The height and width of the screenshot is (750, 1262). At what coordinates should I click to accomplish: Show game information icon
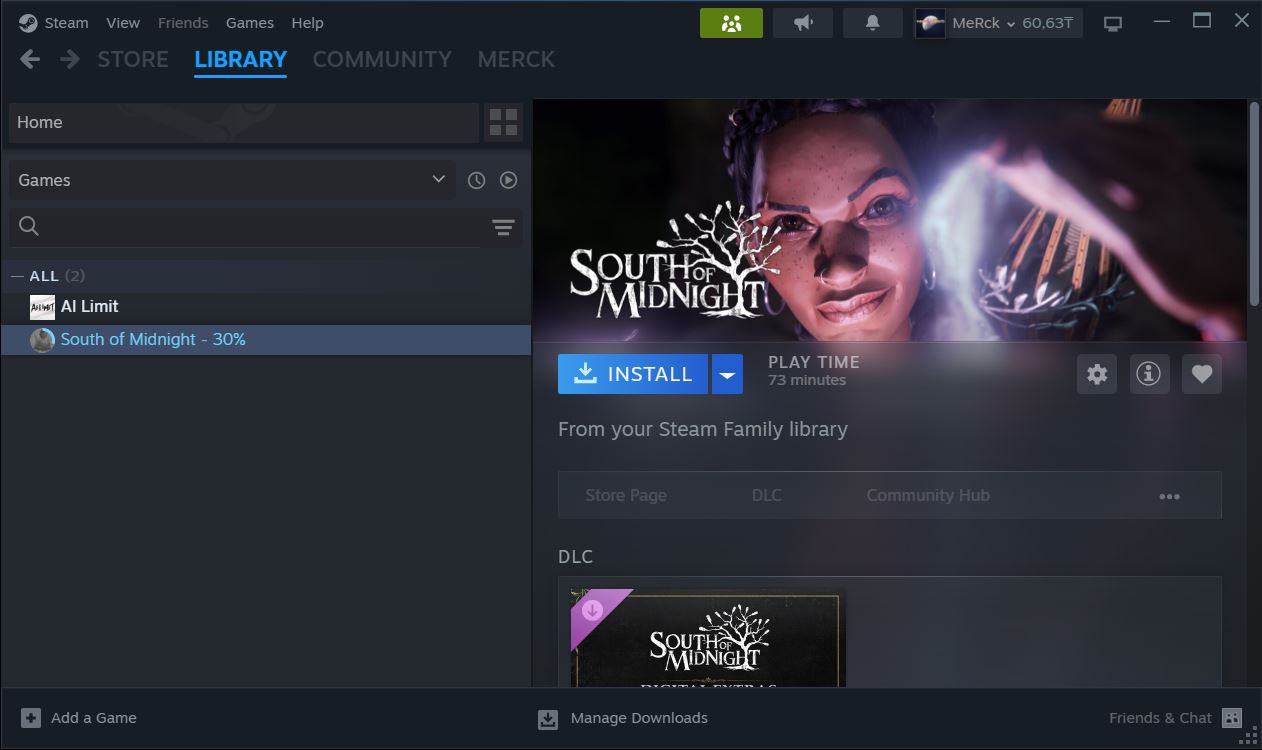(x=1149, y=374)
